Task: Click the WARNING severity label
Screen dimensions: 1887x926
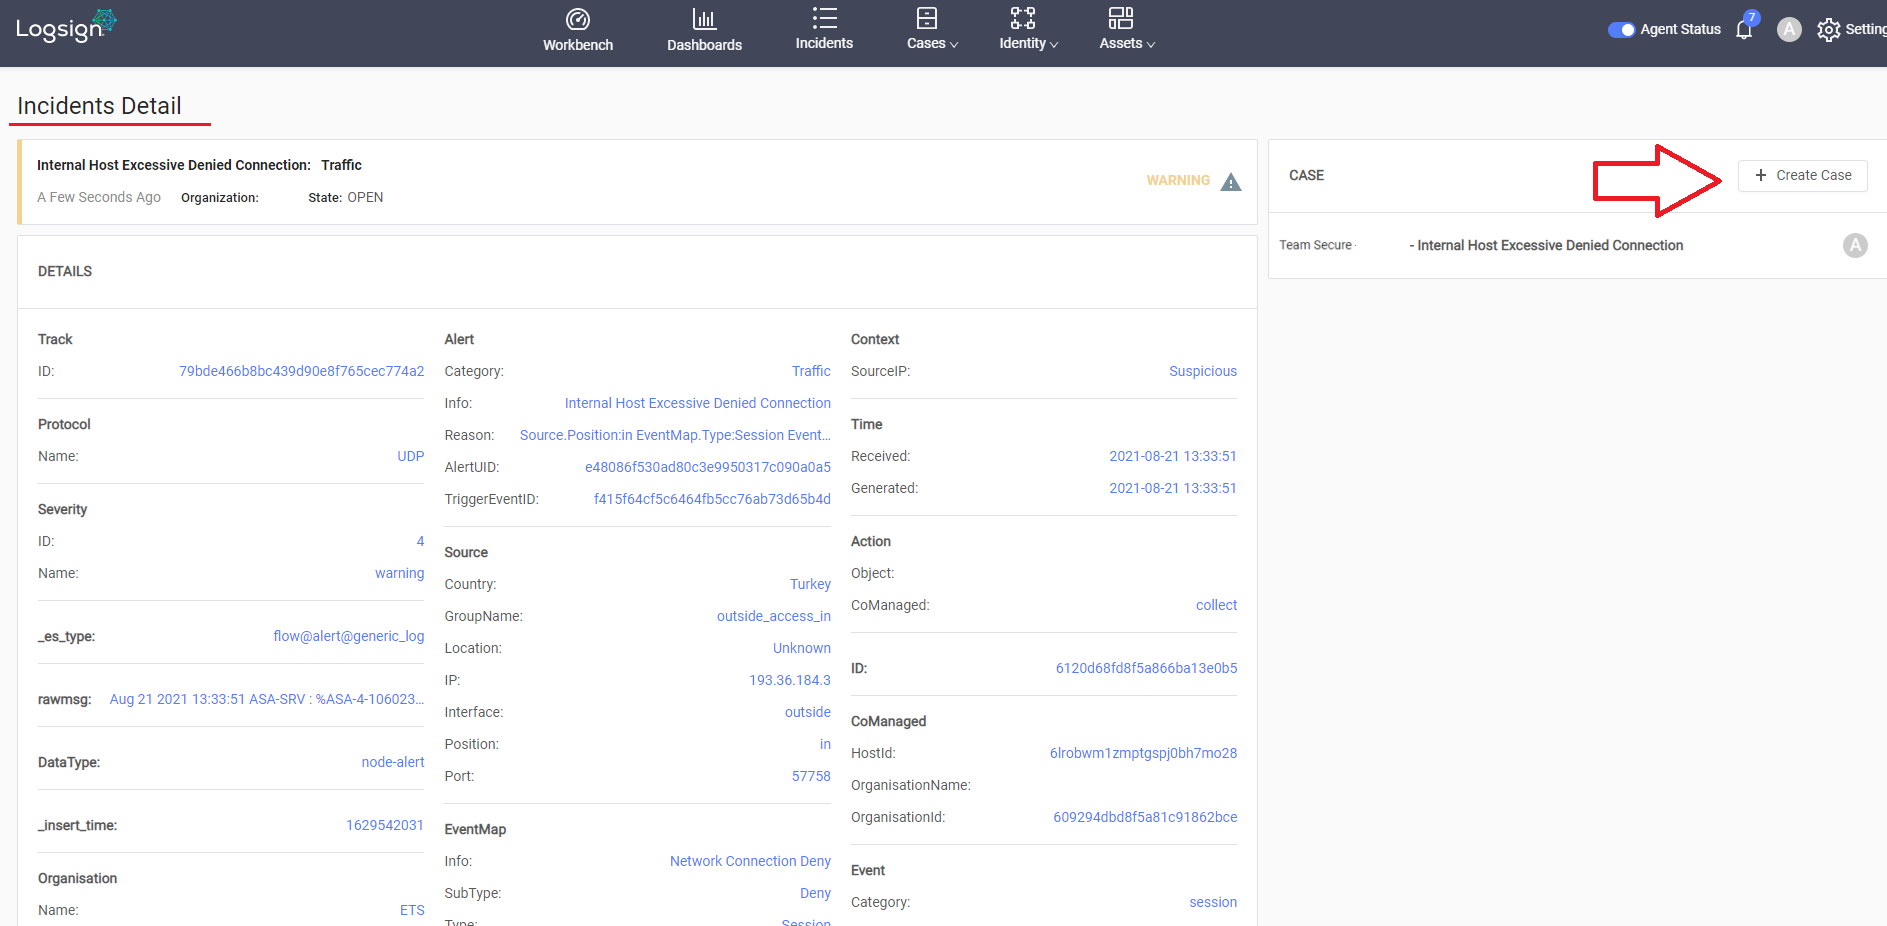Action: click(x=1178, y=181)
